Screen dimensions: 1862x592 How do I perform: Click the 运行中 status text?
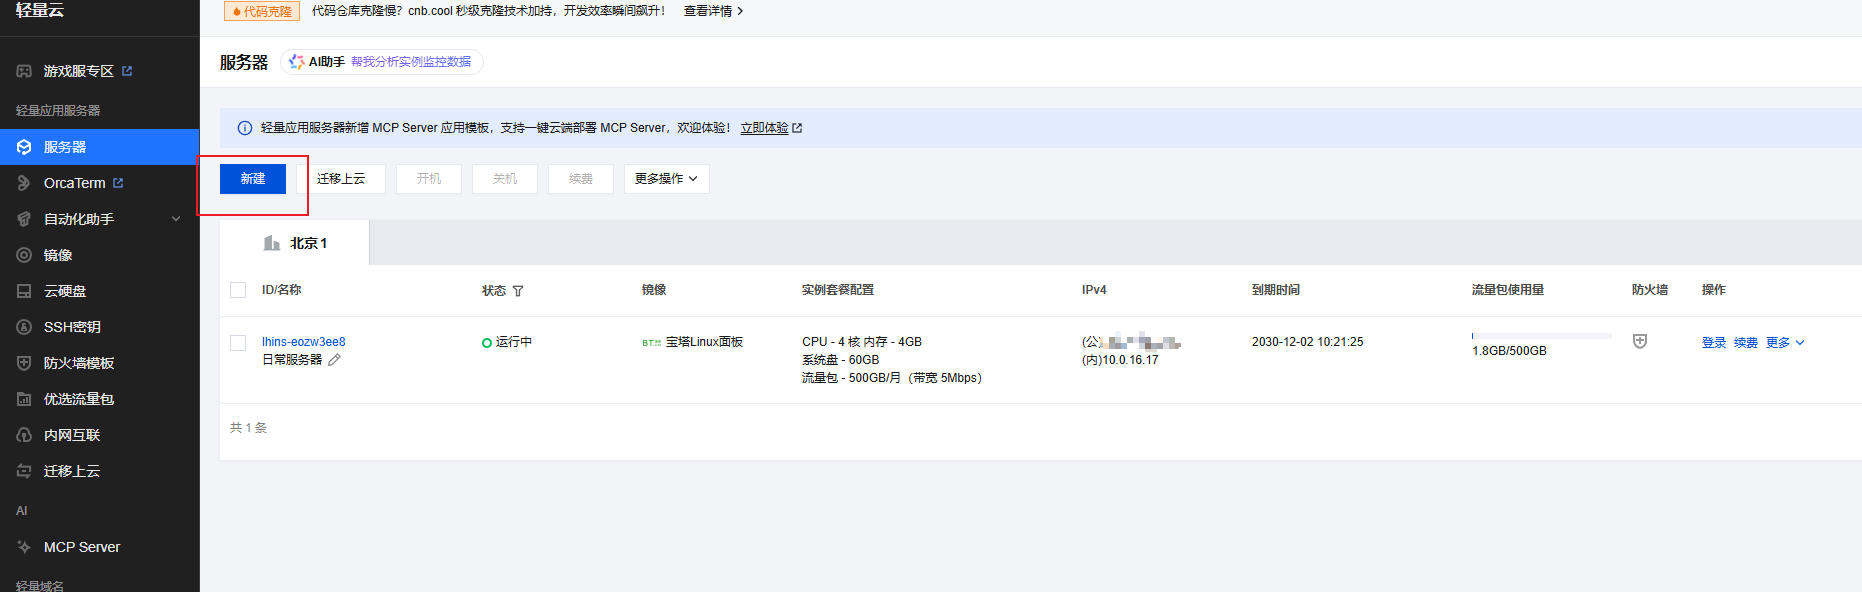514,342
